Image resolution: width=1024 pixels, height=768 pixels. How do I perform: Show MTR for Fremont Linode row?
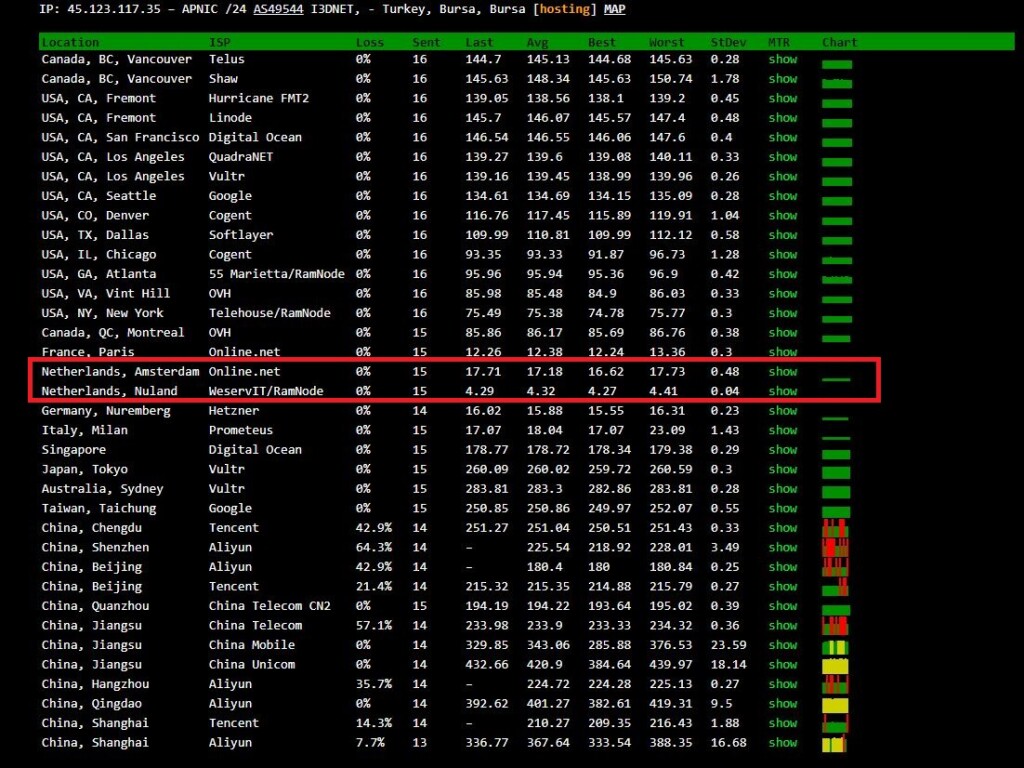tap(782, 118)
